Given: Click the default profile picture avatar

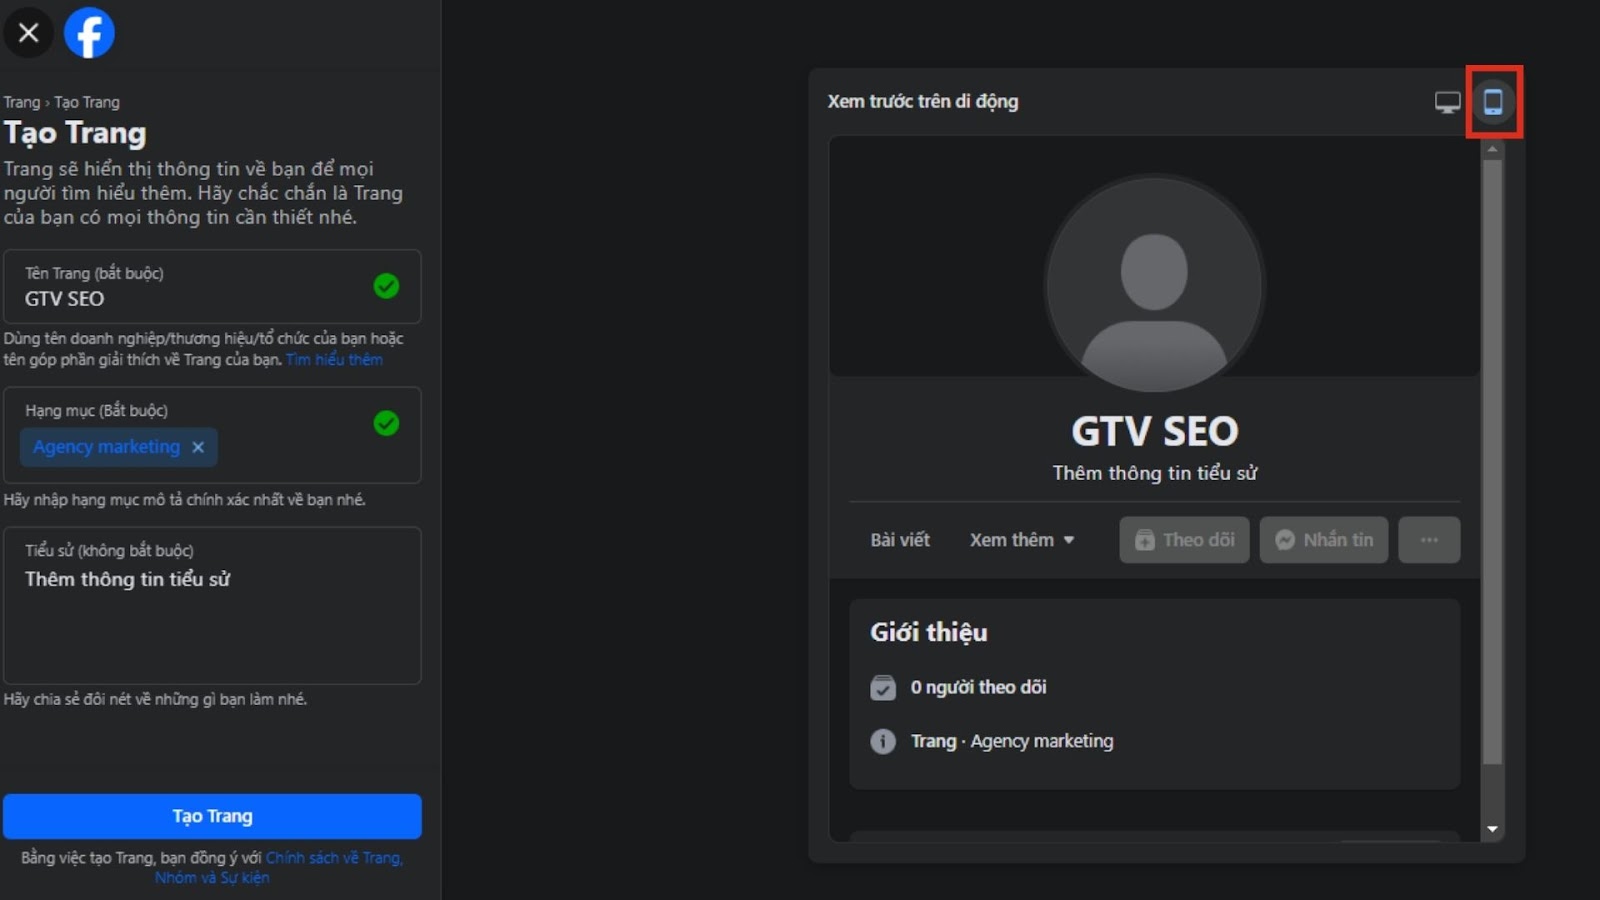Looking at the screenshot, I should (x=1154, y=285).
